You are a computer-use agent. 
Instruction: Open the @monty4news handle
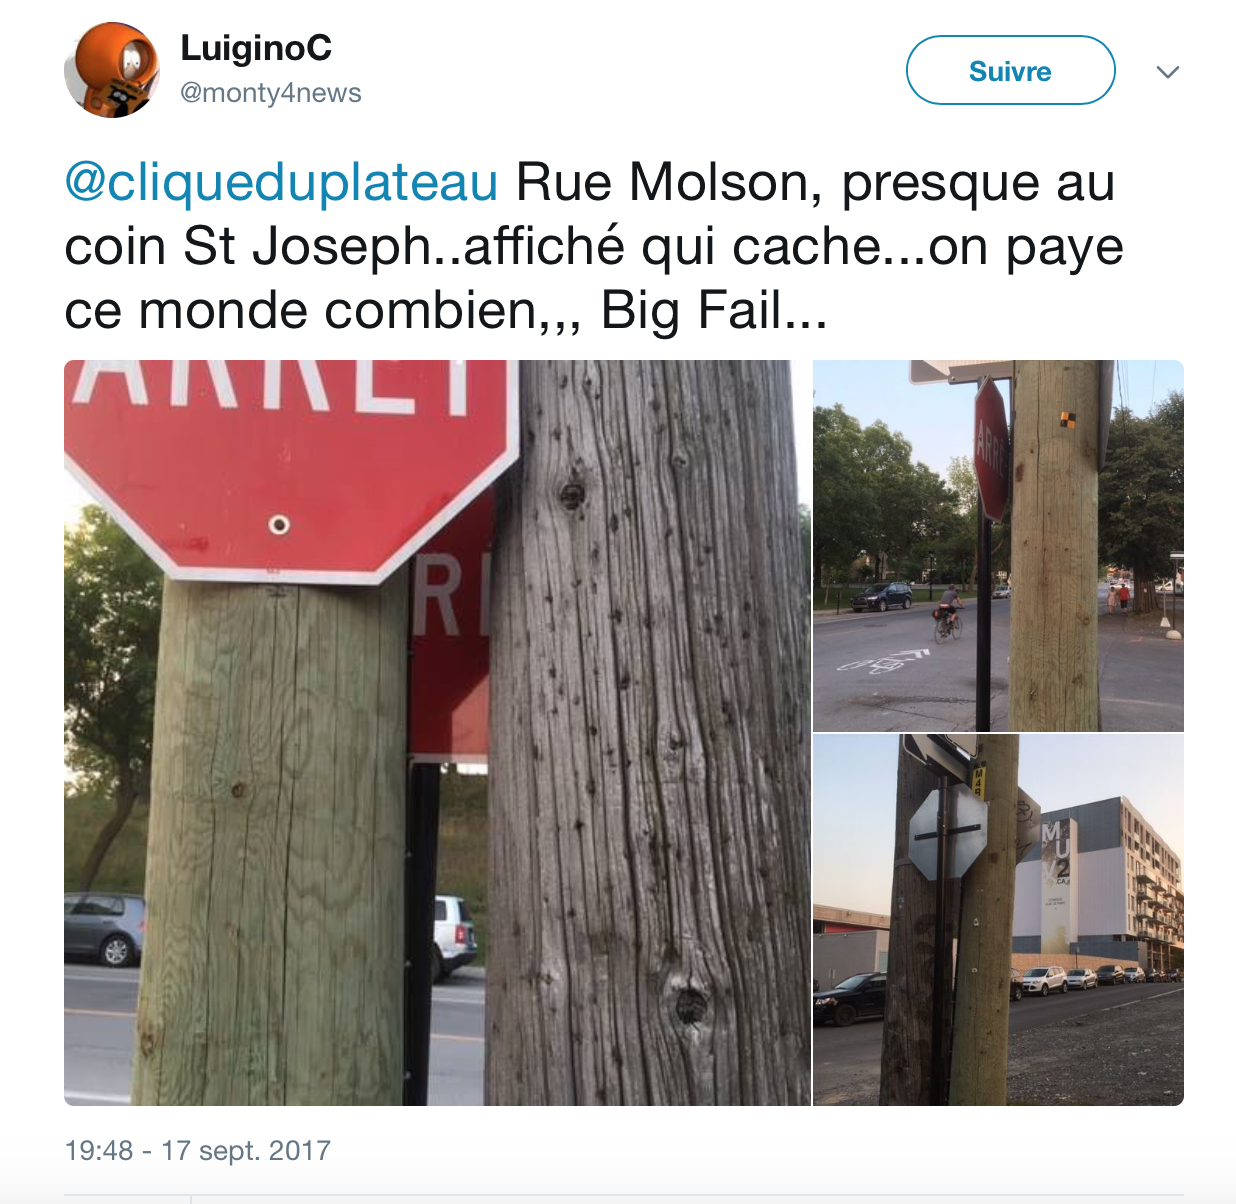pos(271,93)
